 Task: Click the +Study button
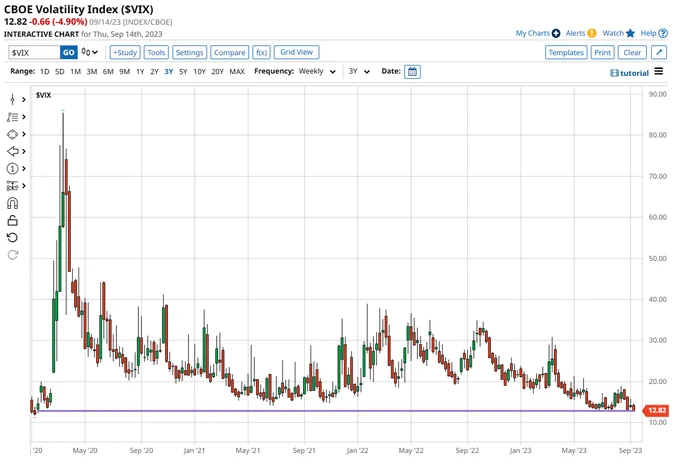125,52
